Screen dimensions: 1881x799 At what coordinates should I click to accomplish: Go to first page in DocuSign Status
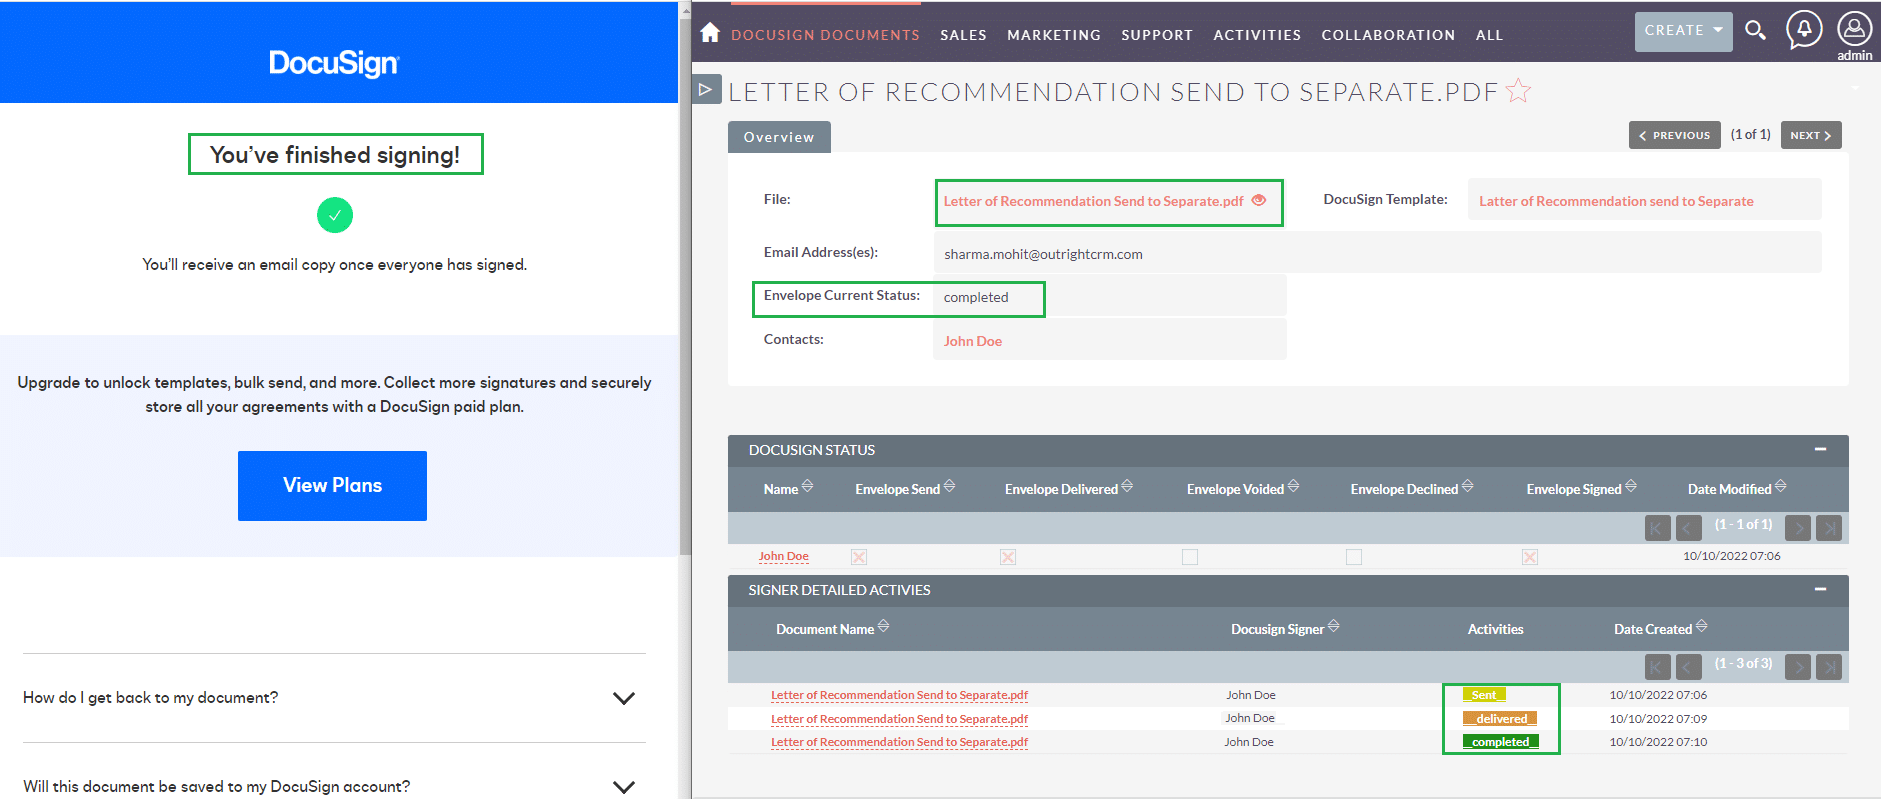pyautogui.click(x=1657, y=527)
